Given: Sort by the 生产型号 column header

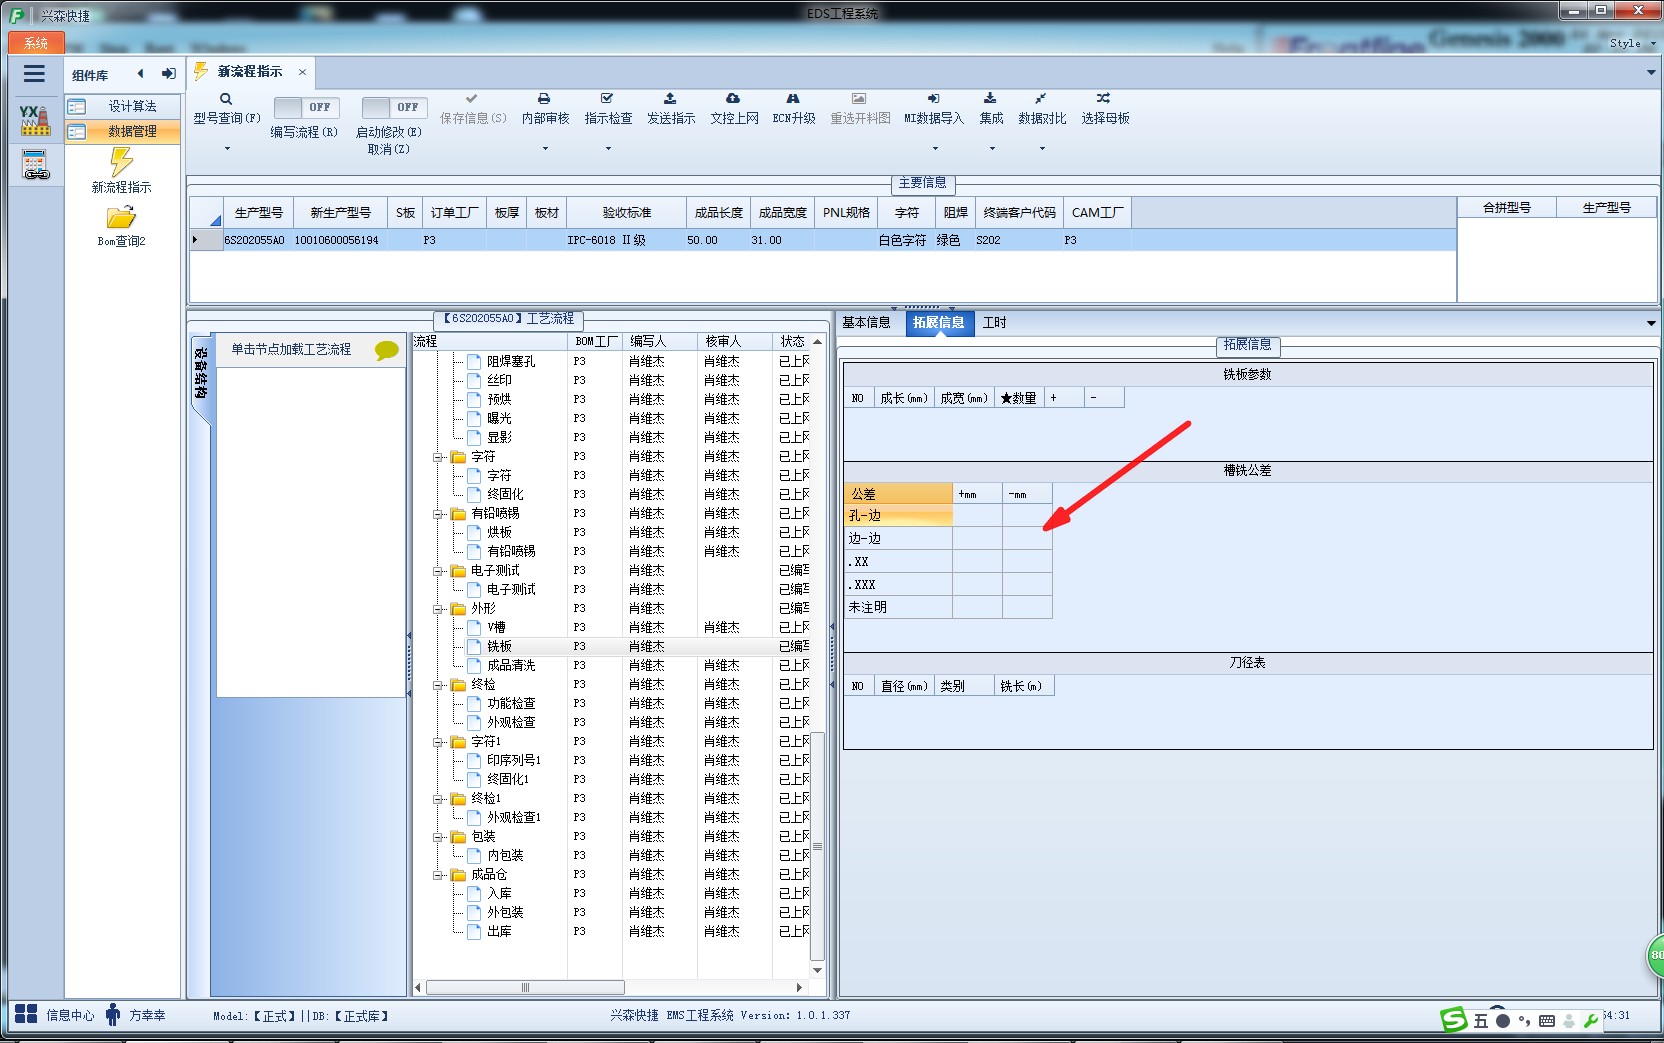Looking at the screenshot, I should [x=258, y=213].
